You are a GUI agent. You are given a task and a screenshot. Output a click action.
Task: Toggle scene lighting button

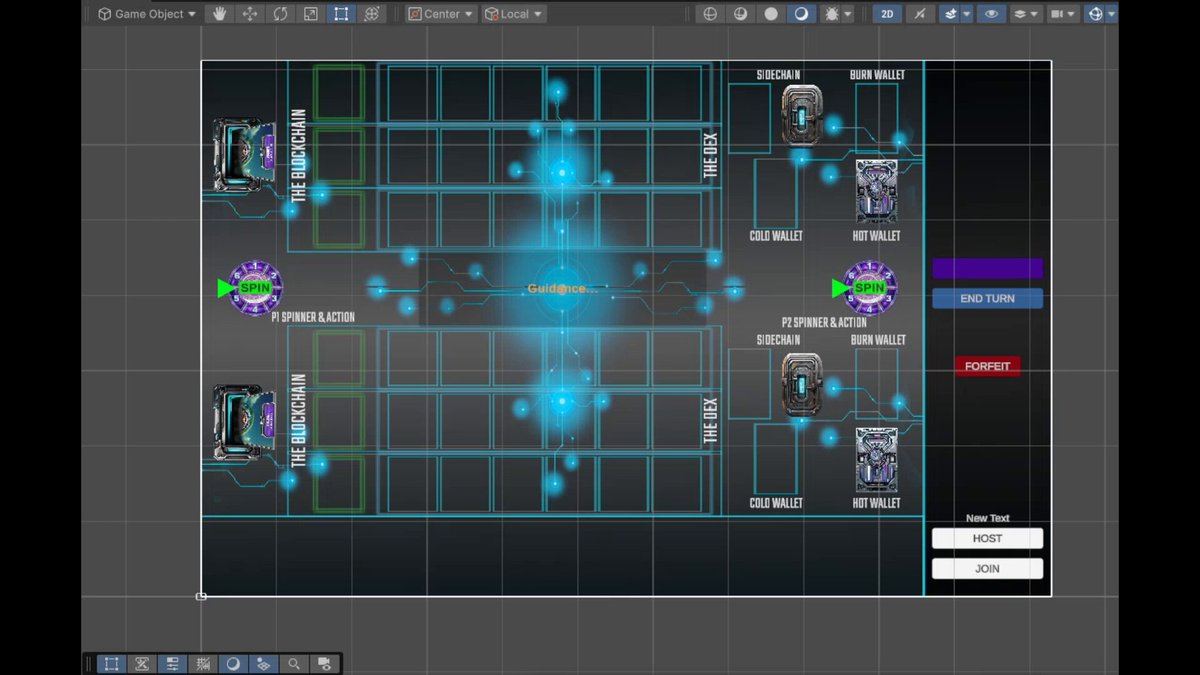[919, 14]
